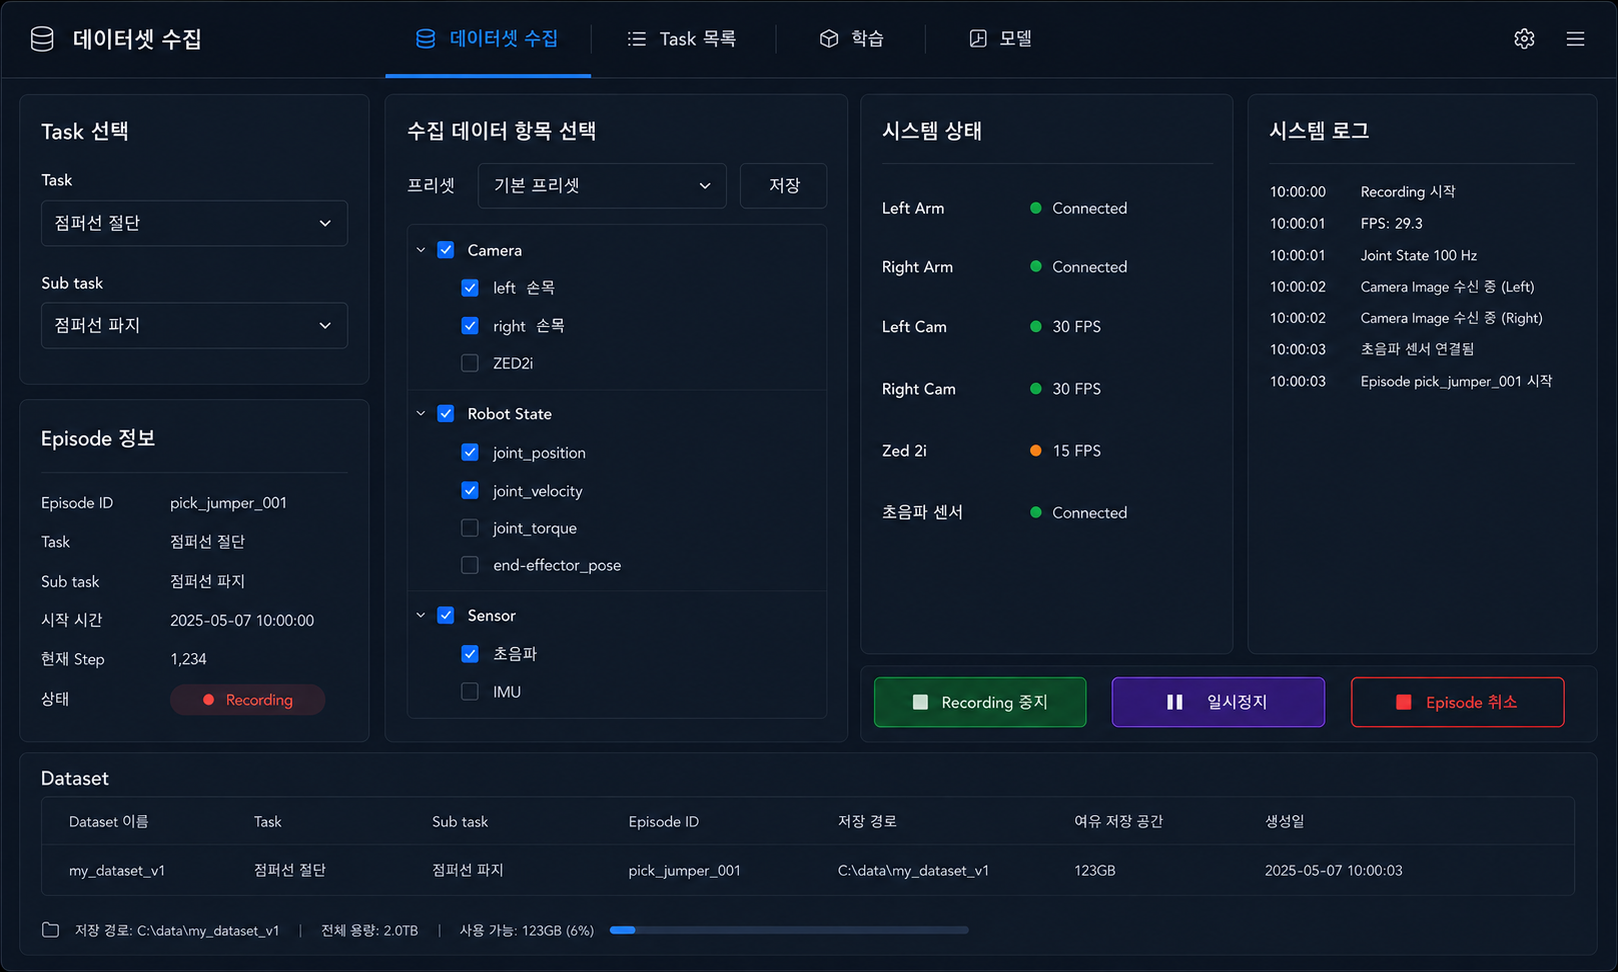Open the Sub task dropdown showing 점퍼선 파지
1618x972 pixels.
pyautogui.click(x=194, y=325)
